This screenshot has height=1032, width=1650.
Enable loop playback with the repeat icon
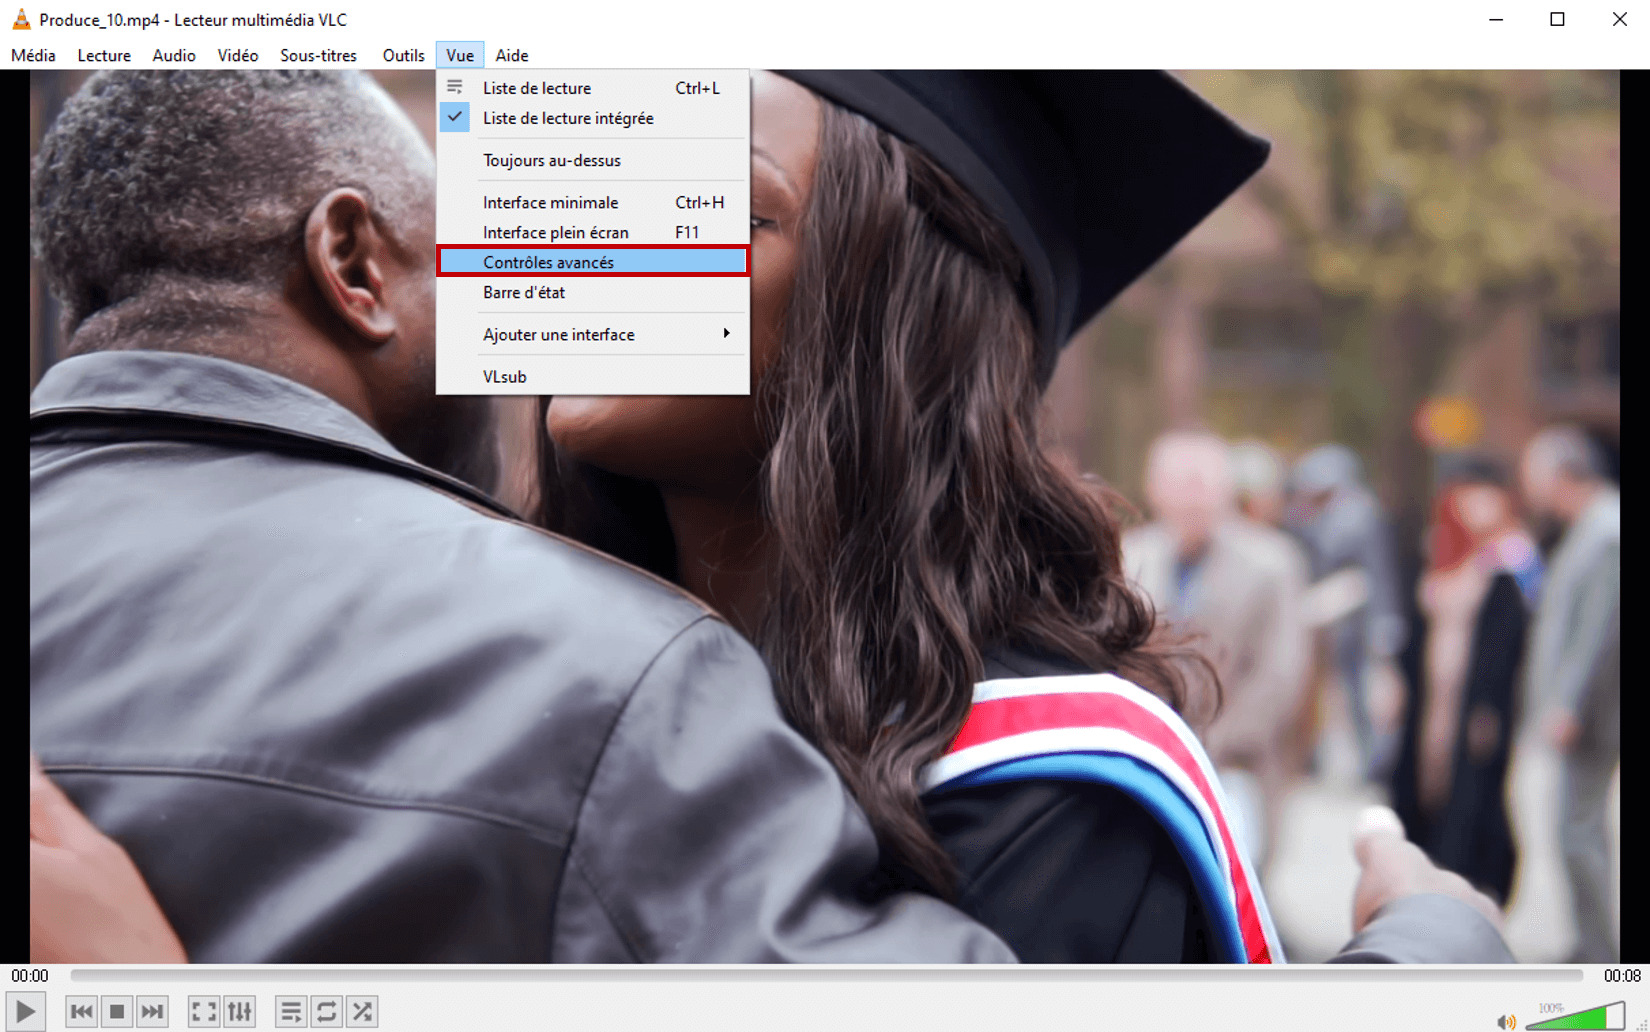pyautogui.click(x=326, y=1010)
